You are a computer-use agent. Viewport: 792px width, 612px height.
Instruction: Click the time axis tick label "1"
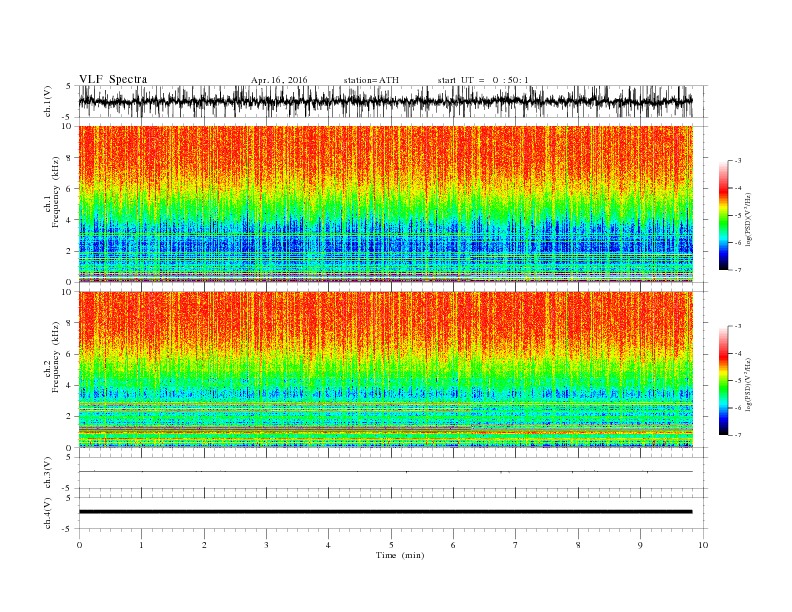click(141, 545)
